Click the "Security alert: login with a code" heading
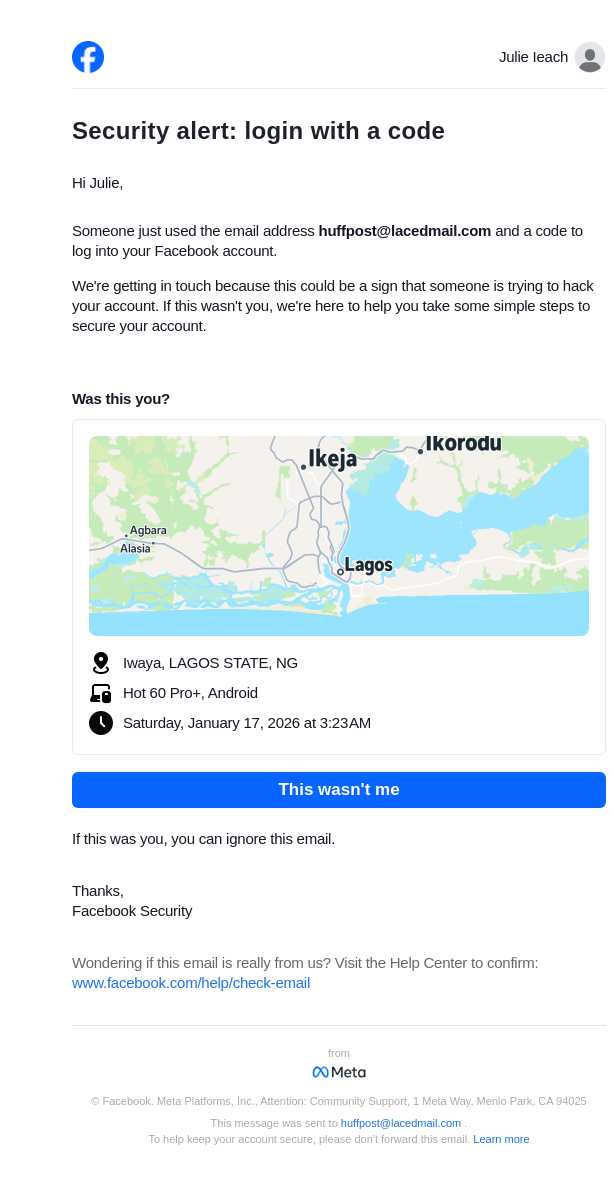The width and height of the screenshot is (614, 1195). coord(258,131)
